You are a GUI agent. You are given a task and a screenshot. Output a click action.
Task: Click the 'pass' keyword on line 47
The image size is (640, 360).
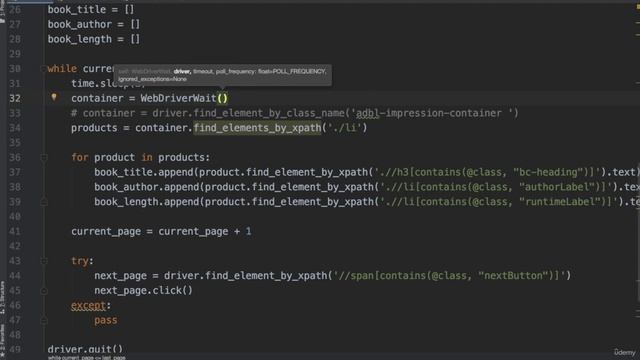point(106,320)
